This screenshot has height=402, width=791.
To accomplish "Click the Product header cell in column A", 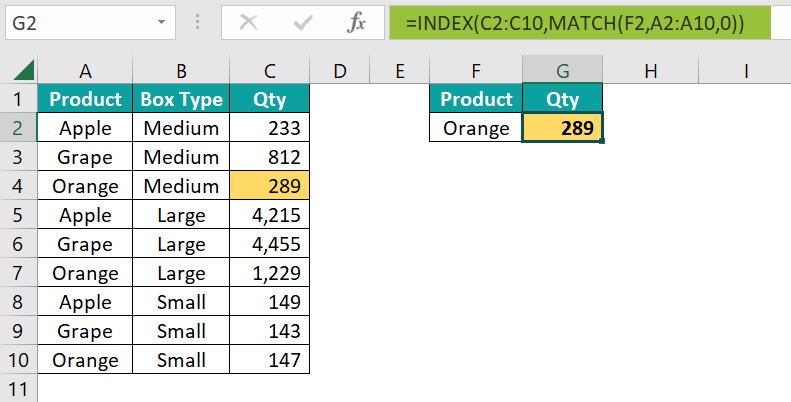I will click(85, 98).
